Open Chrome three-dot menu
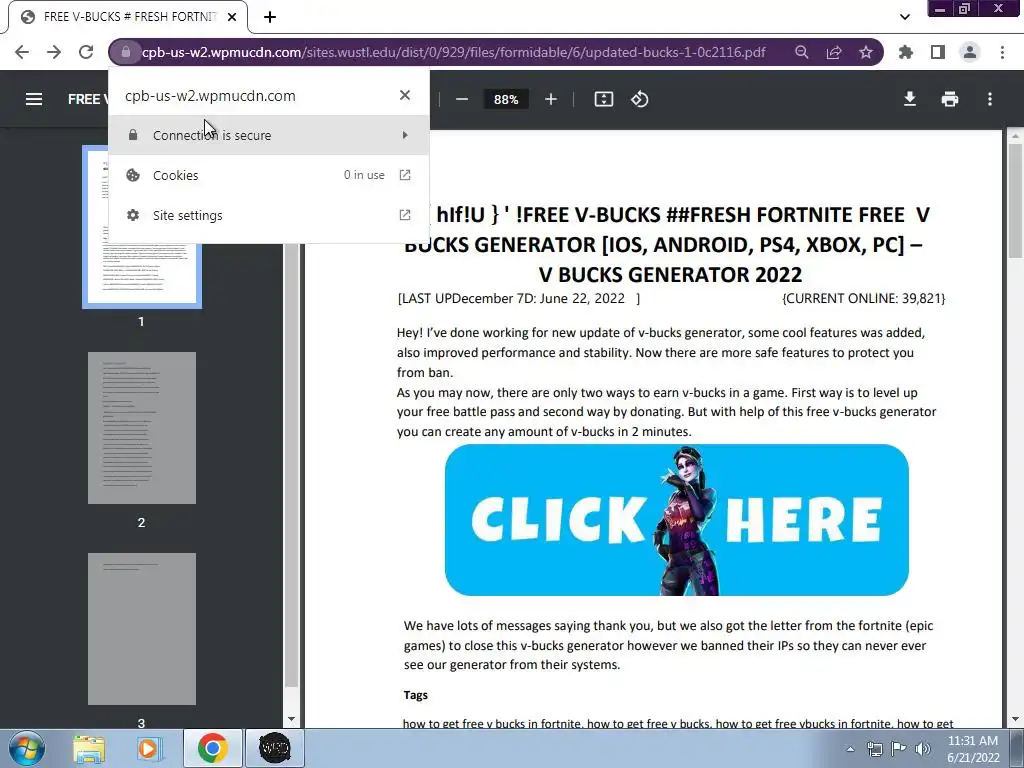 click(x=1002, y=52)
